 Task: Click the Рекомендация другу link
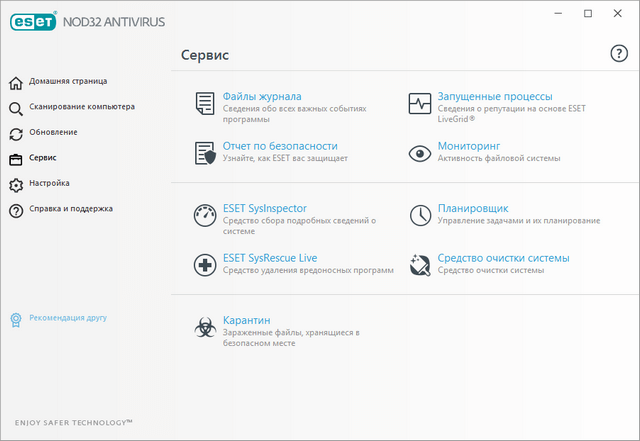(67, 318)
